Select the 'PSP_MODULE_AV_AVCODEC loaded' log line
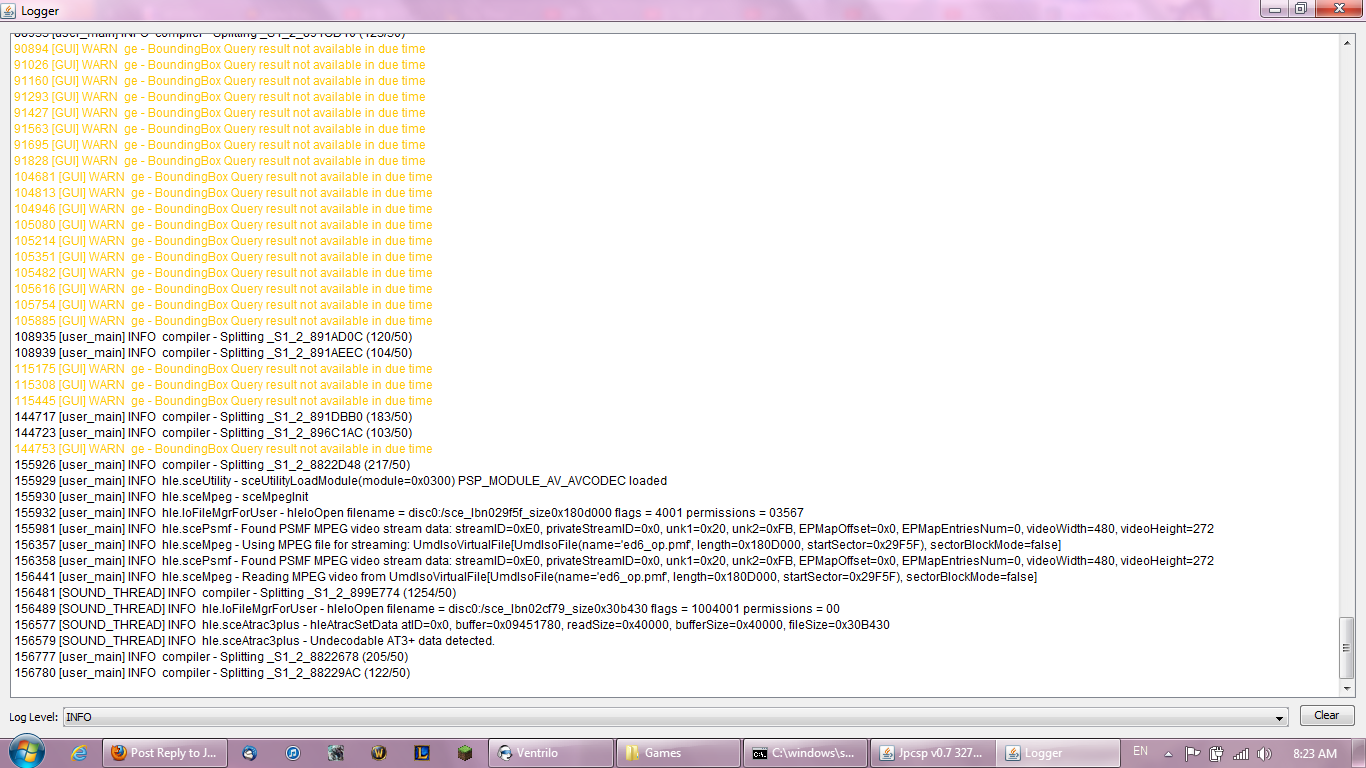Screen dimensions: 1366x768 [x=340, y=481]
